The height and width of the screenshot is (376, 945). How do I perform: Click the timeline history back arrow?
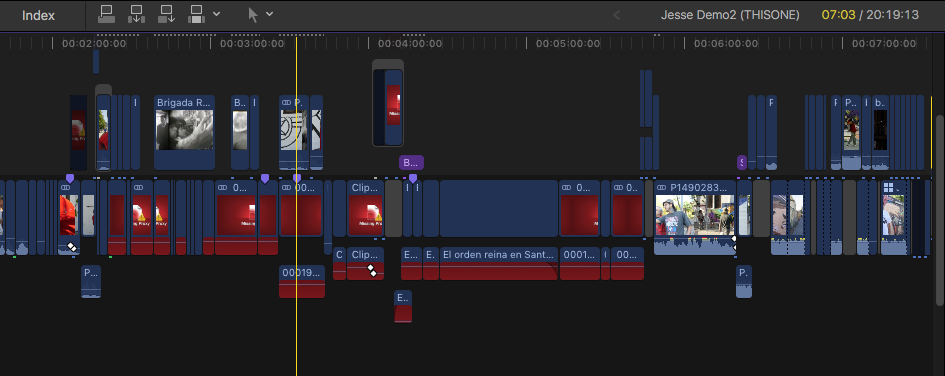point(616,15)
